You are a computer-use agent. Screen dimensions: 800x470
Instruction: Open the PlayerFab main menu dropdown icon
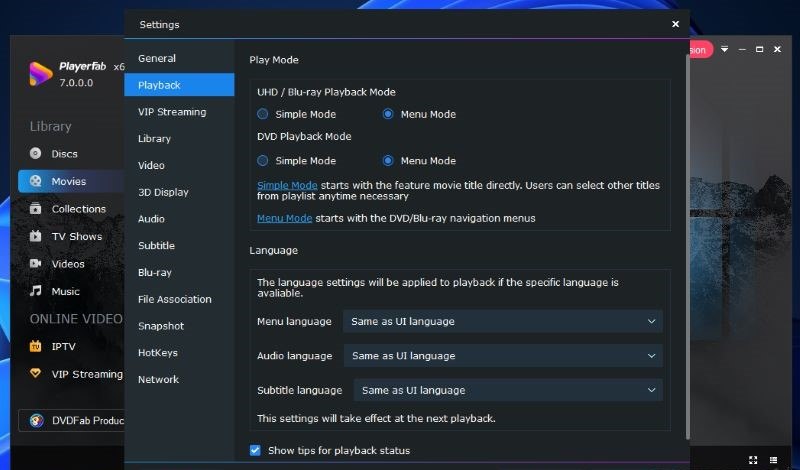click(724, 49)
